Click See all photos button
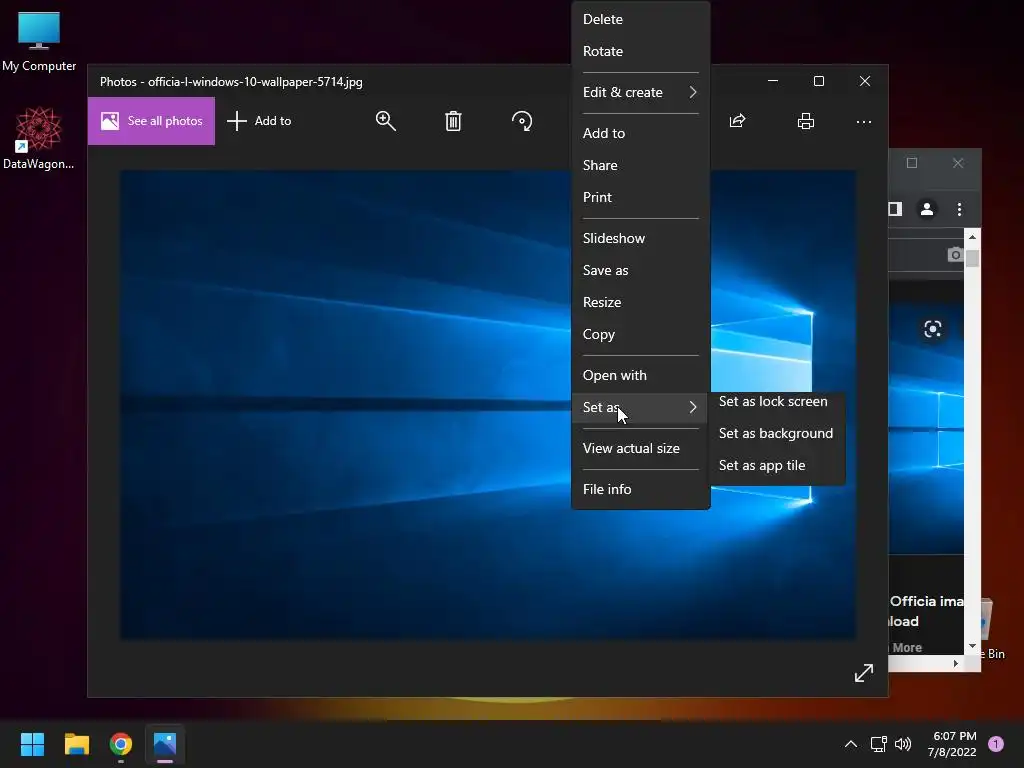The width and height of the screenshot is (1024, 768). point(152,121)
